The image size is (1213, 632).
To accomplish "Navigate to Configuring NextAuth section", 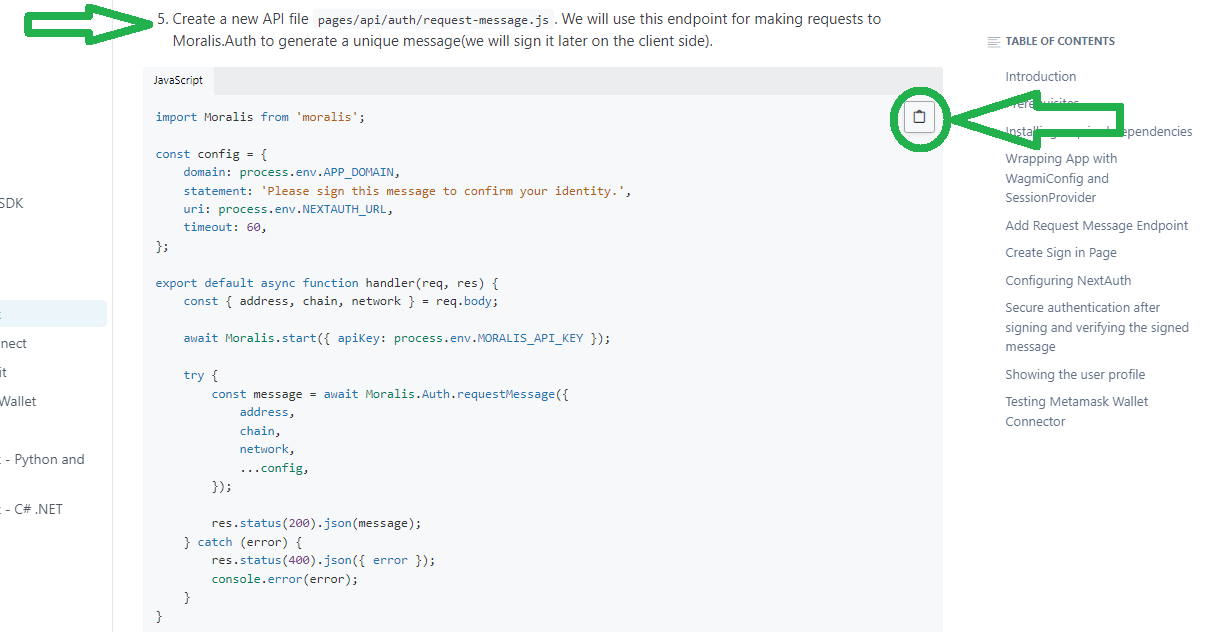I will [1068, 281].
